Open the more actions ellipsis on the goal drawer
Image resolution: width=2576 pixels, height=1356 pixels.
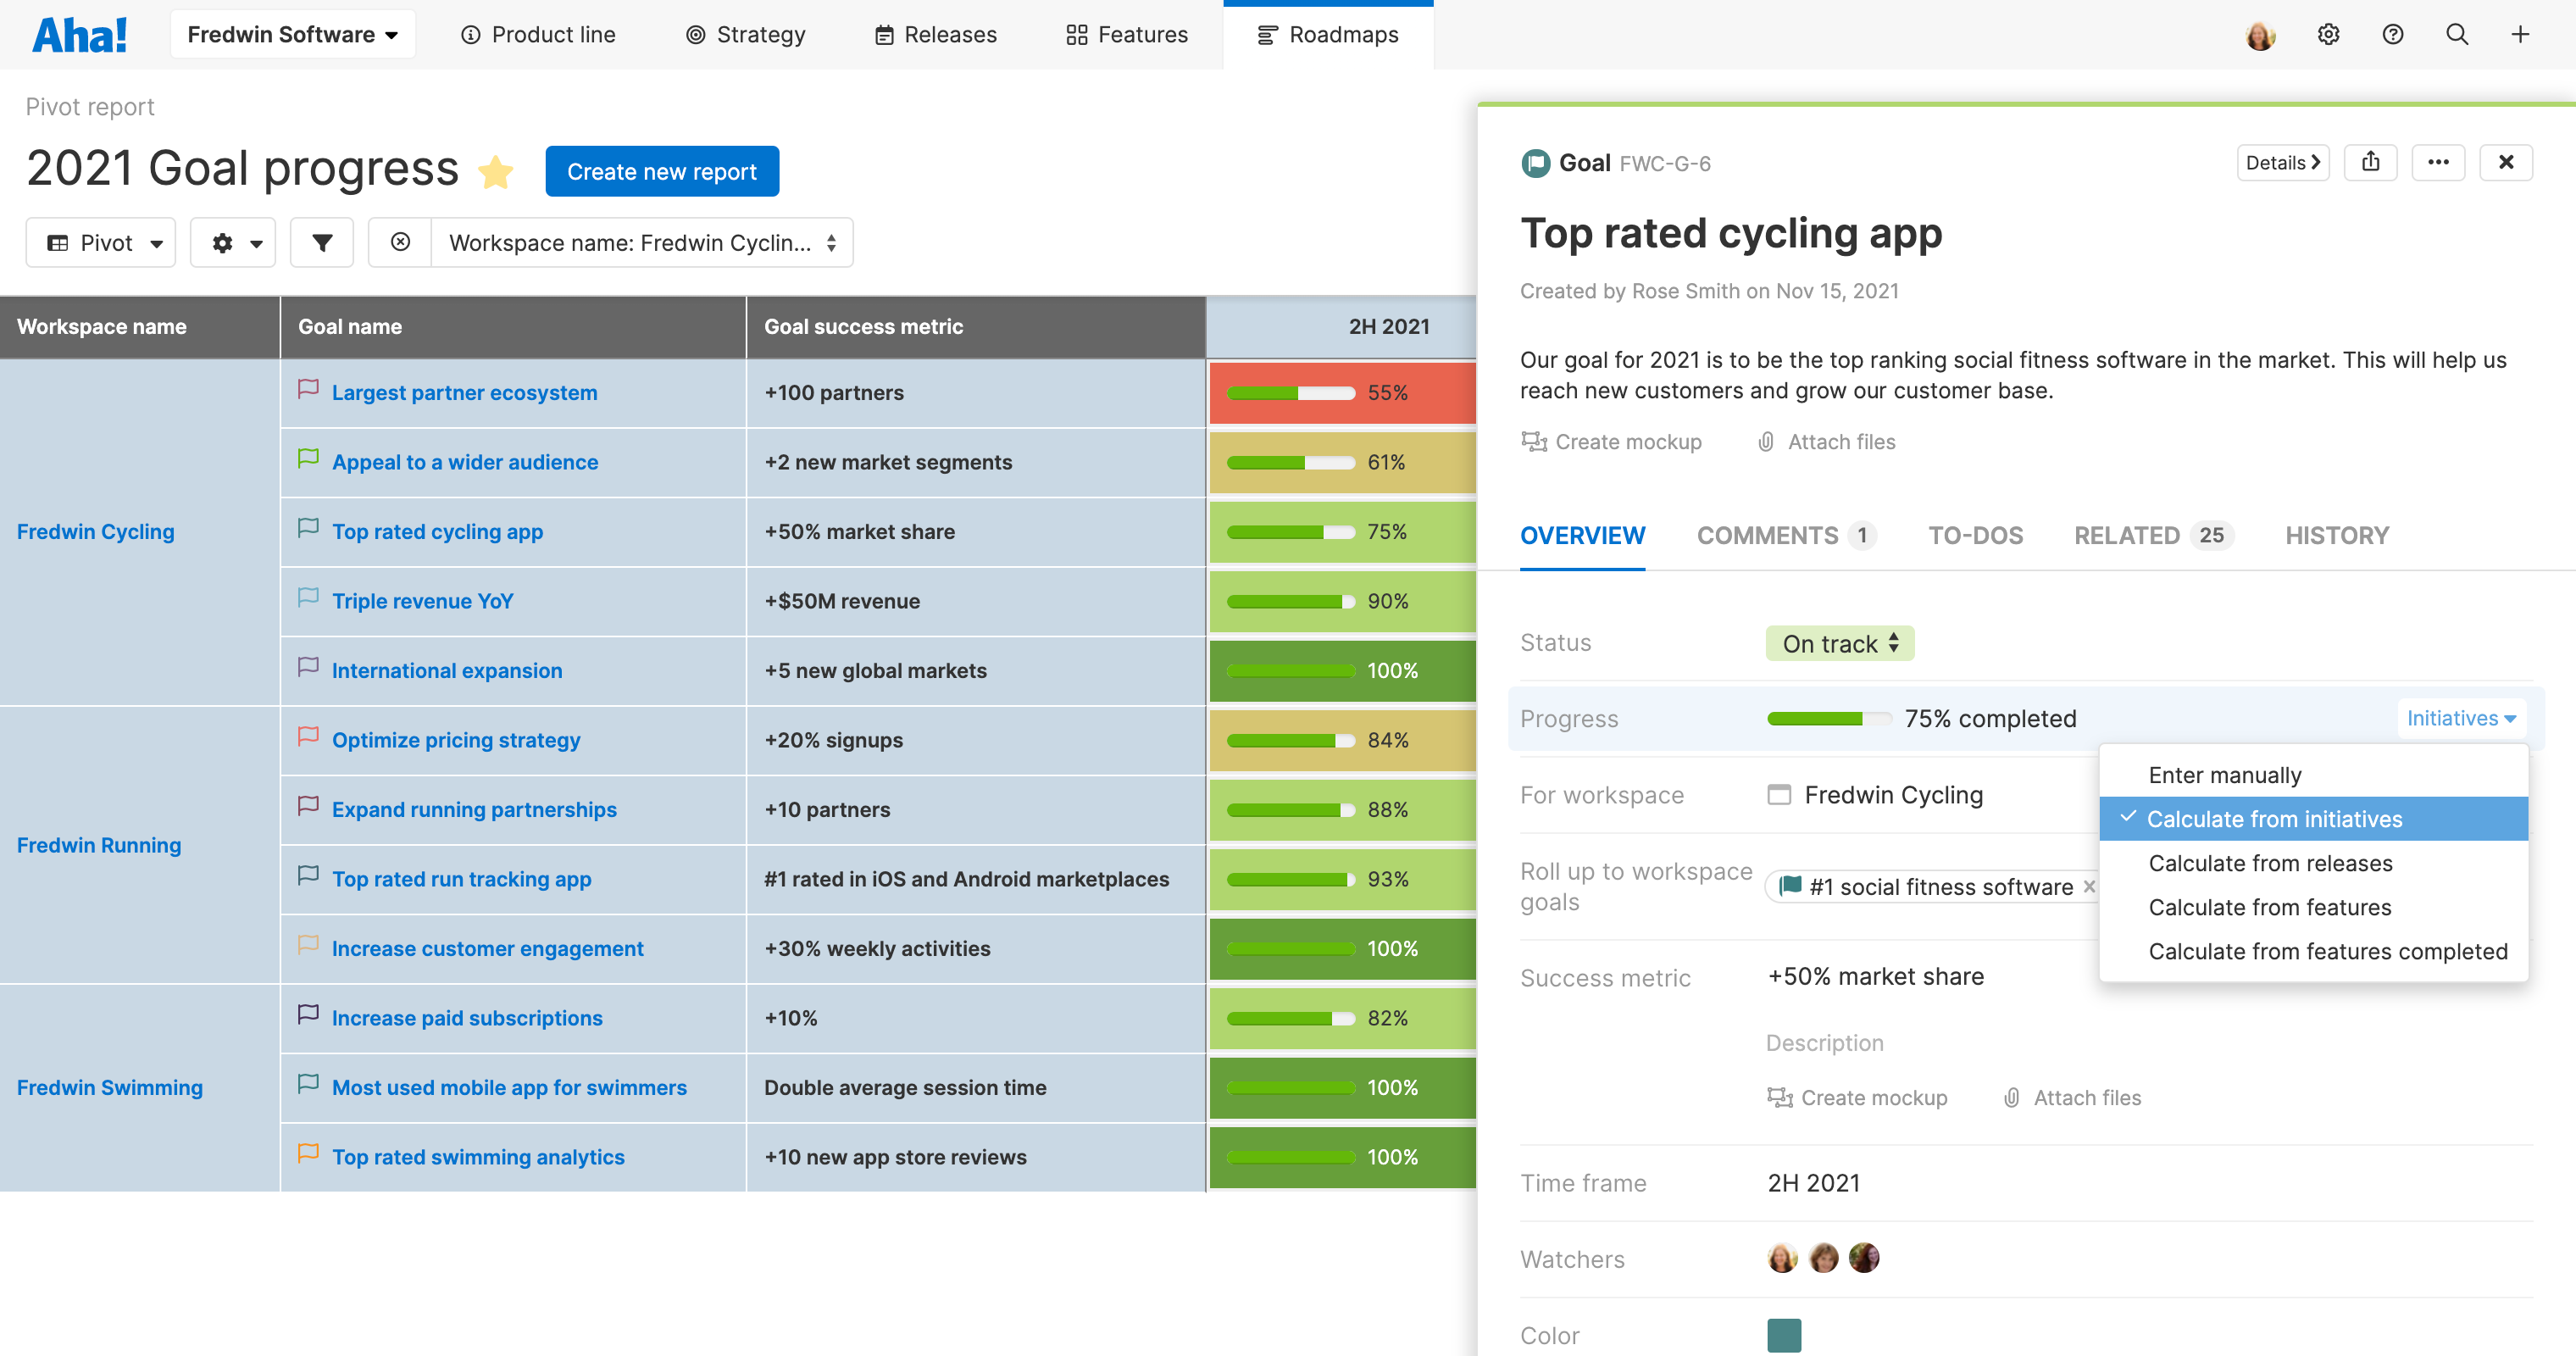click(x=2439, y=162)
